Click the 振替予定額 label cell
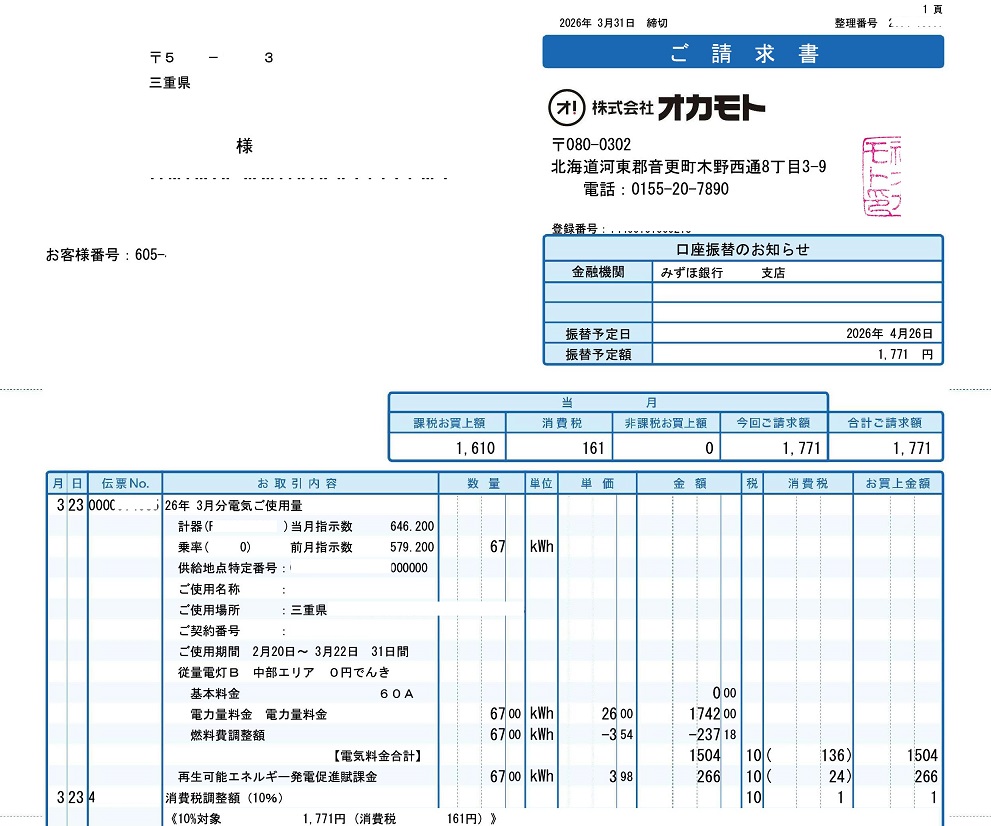Image resolution: width=991 pixels, height=826 pixels. (x=597, y=354)
